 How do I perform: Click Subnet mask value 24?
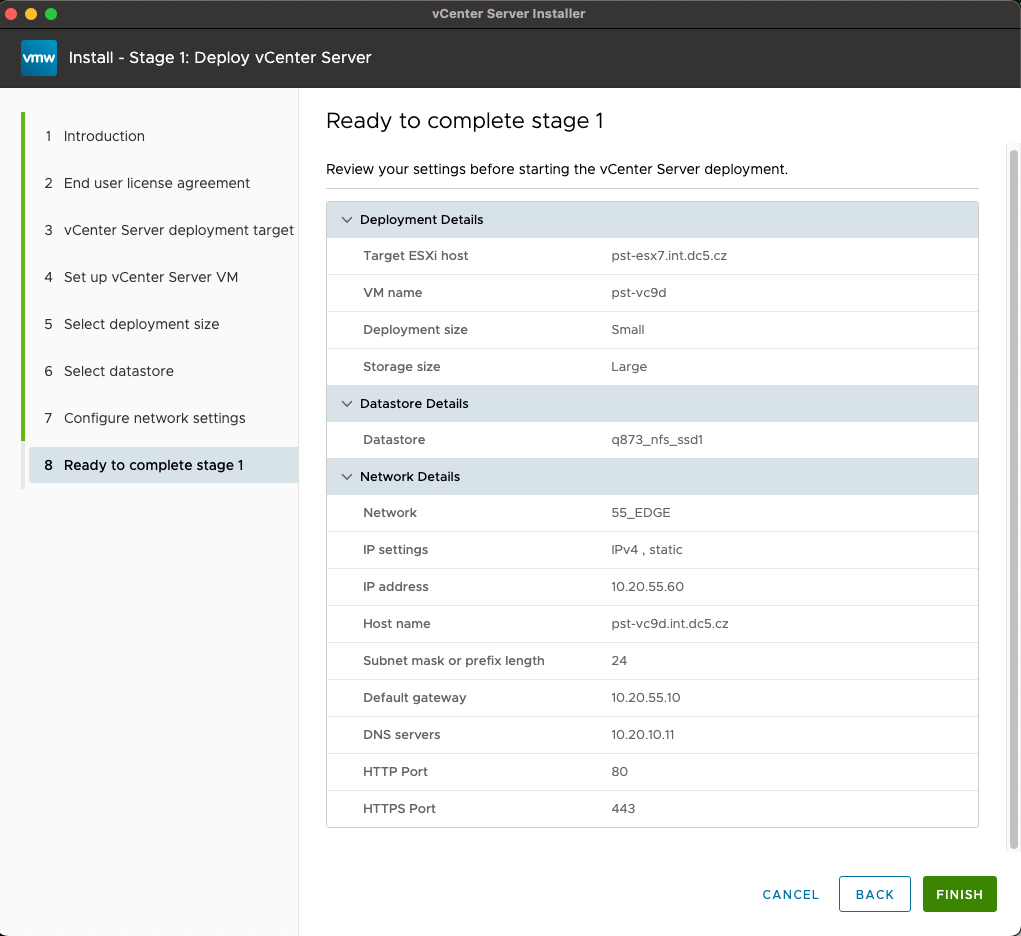[619, 660]
